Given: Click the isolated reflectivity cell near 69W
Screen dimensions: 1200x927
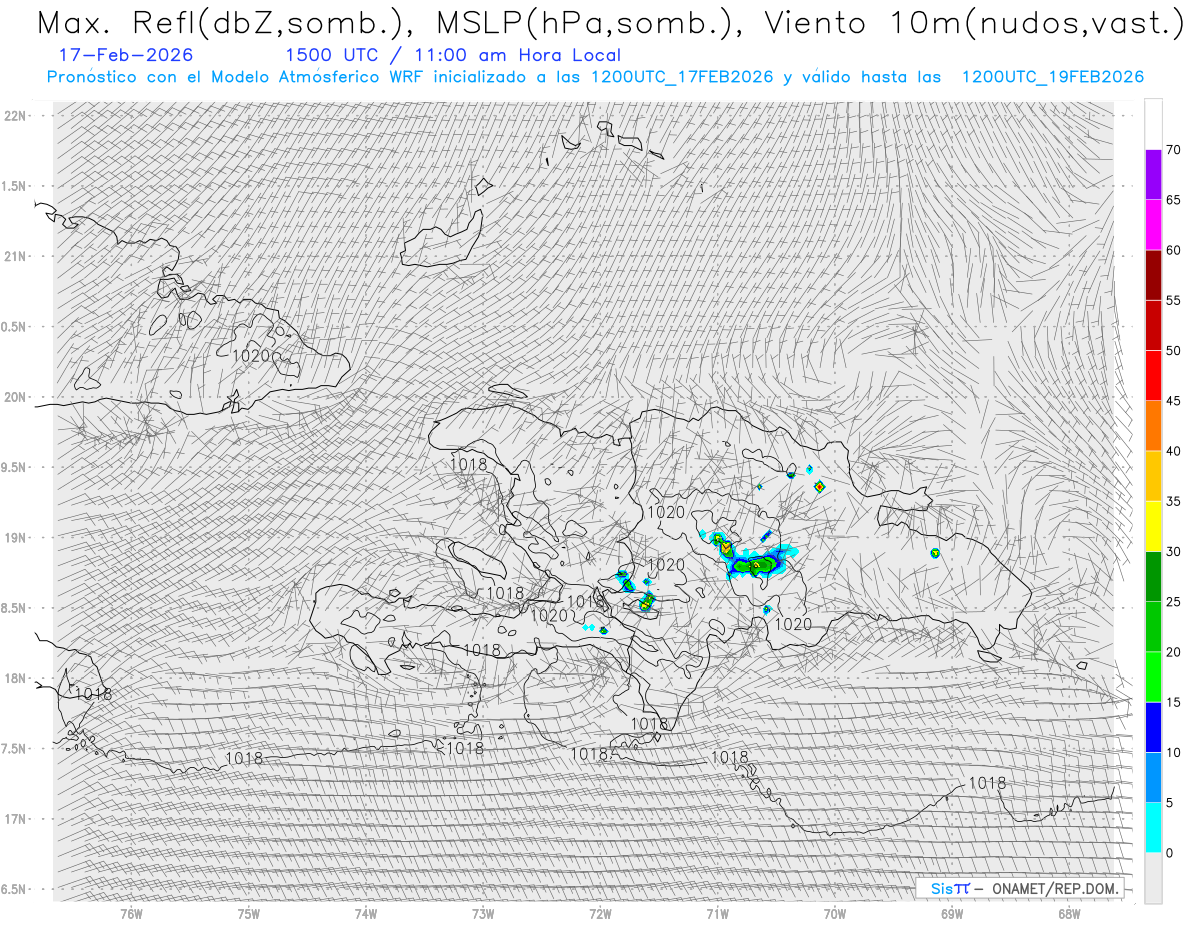Looking at the screenshot, I should pyautogui.click(x=935, y=553).
